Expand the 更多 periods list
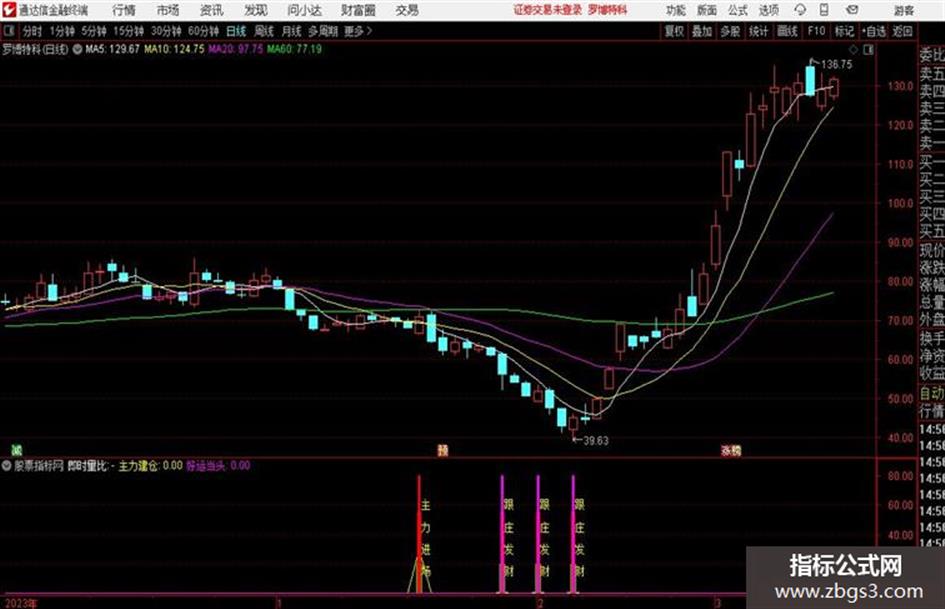 click(x=358, y=31)
